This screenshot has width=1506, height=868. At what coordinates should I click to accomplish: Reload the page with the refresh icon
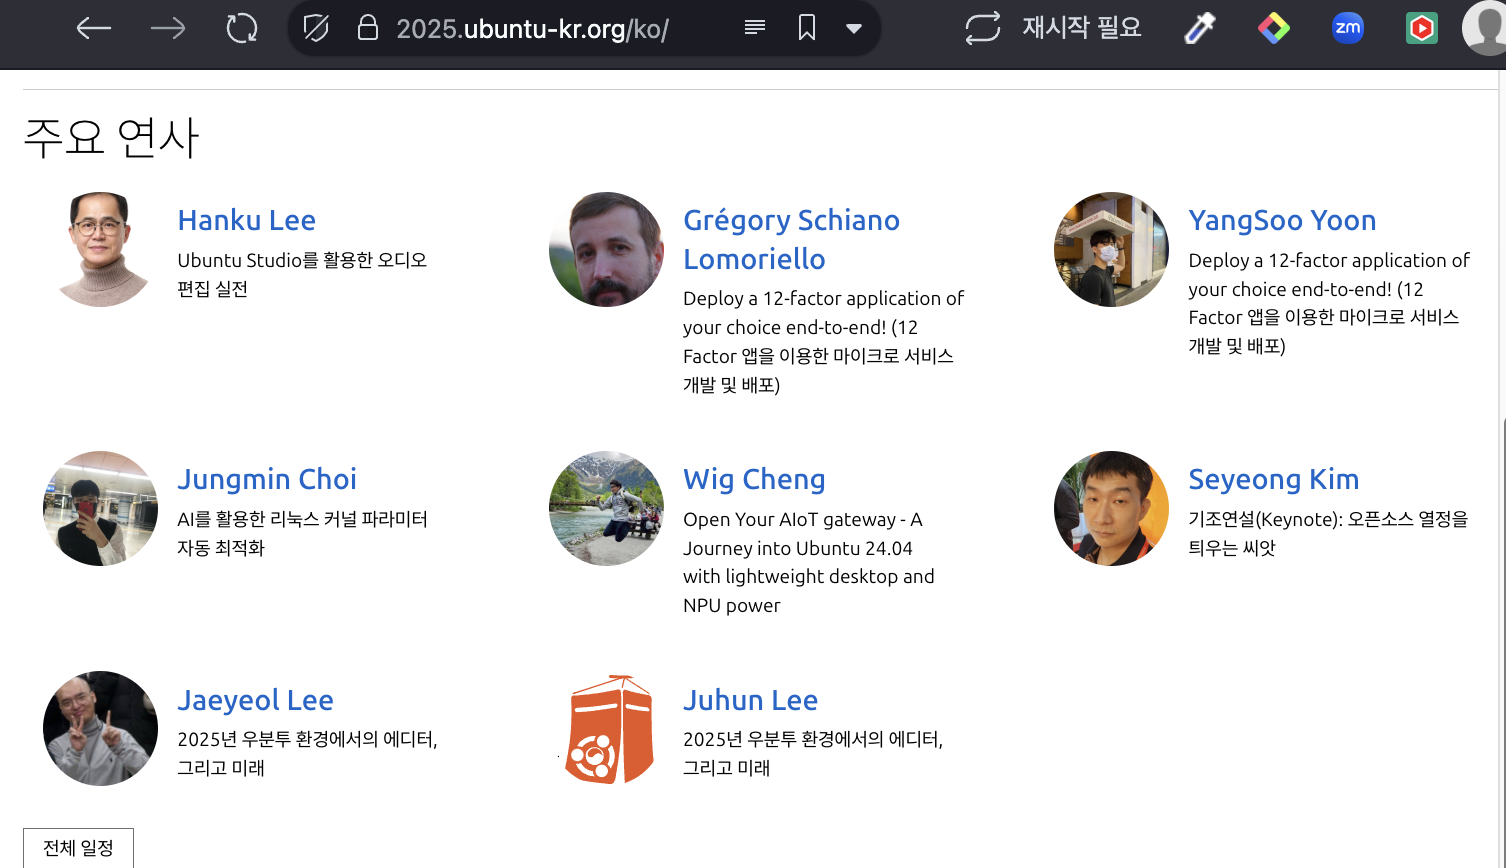coord(242,28)
